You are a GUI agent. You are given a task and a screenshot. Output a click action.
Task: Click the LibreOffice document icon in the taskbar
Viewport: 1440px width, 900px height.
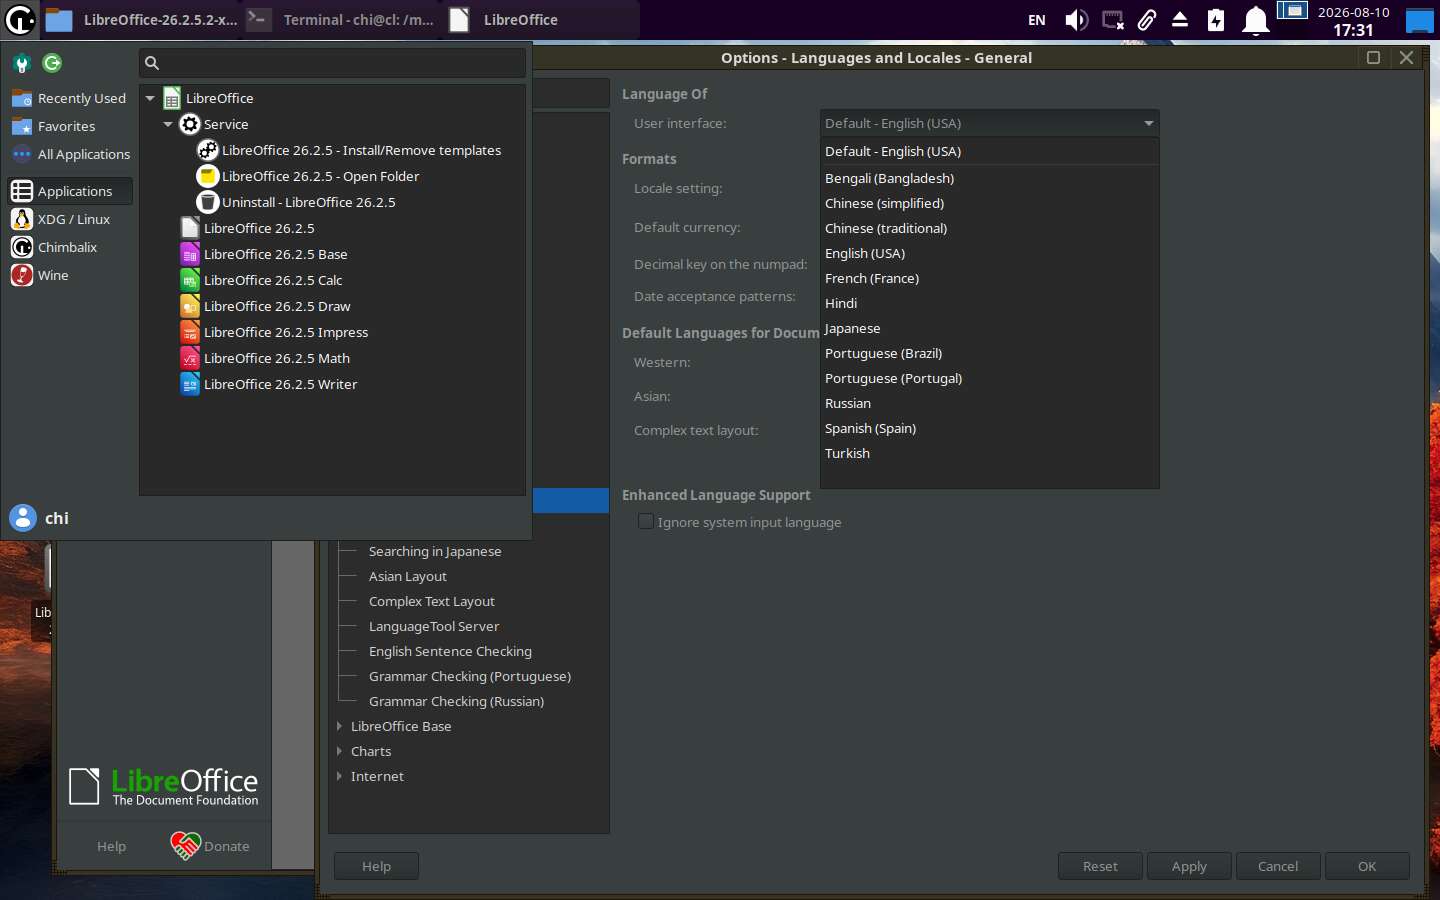pos(459,20)
